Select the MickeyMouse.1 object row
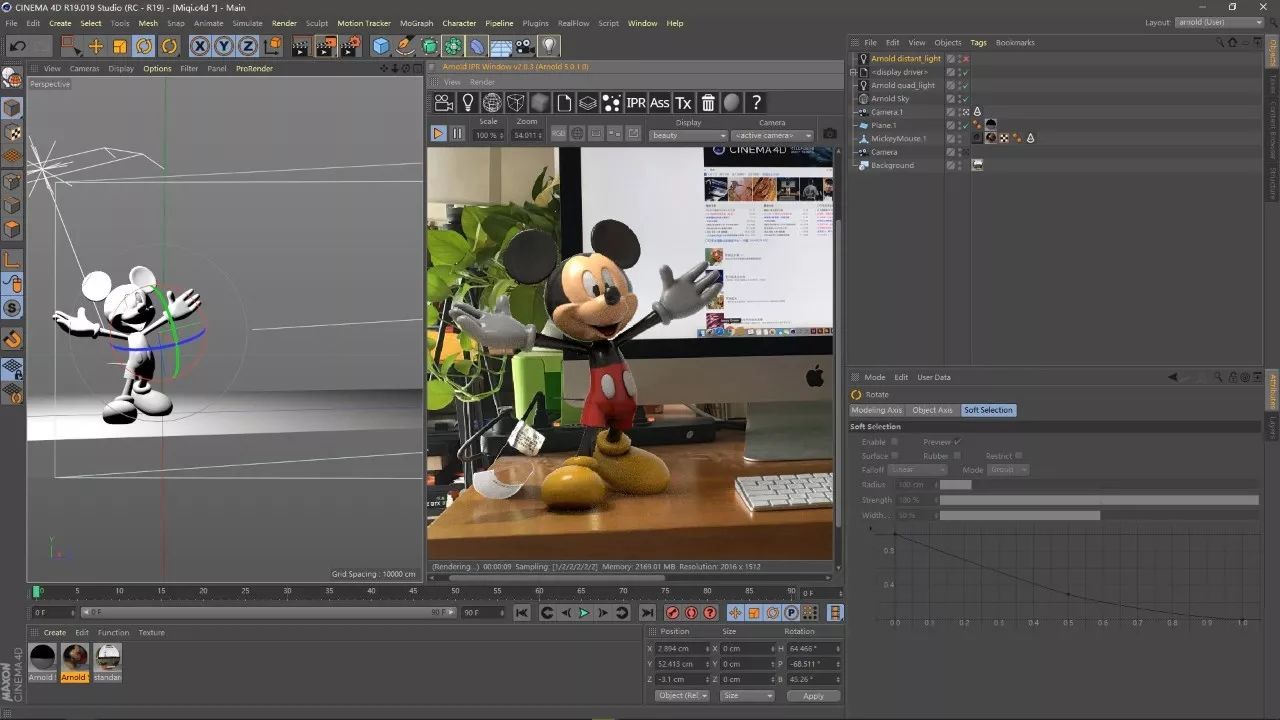This screenshot has width=1280, height=720. click(x=898, y=139)
